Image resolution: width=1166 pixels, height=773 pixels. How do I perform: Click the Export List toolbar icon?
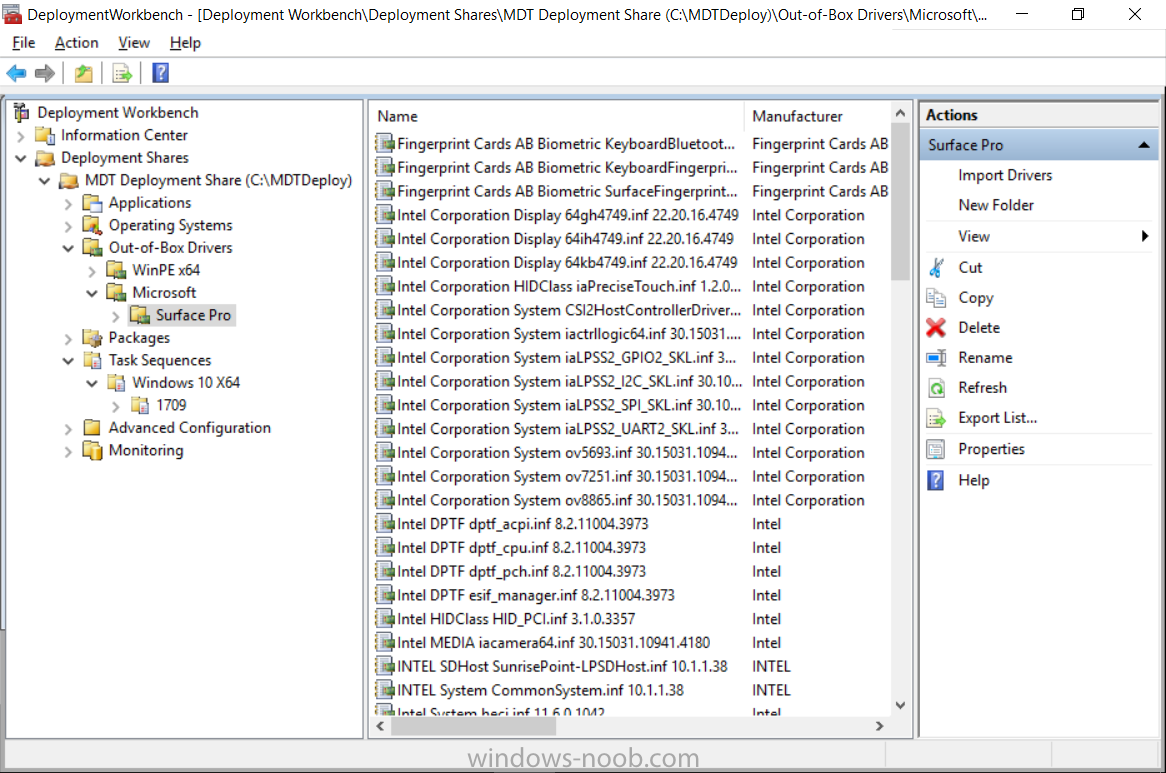(121, 73)
